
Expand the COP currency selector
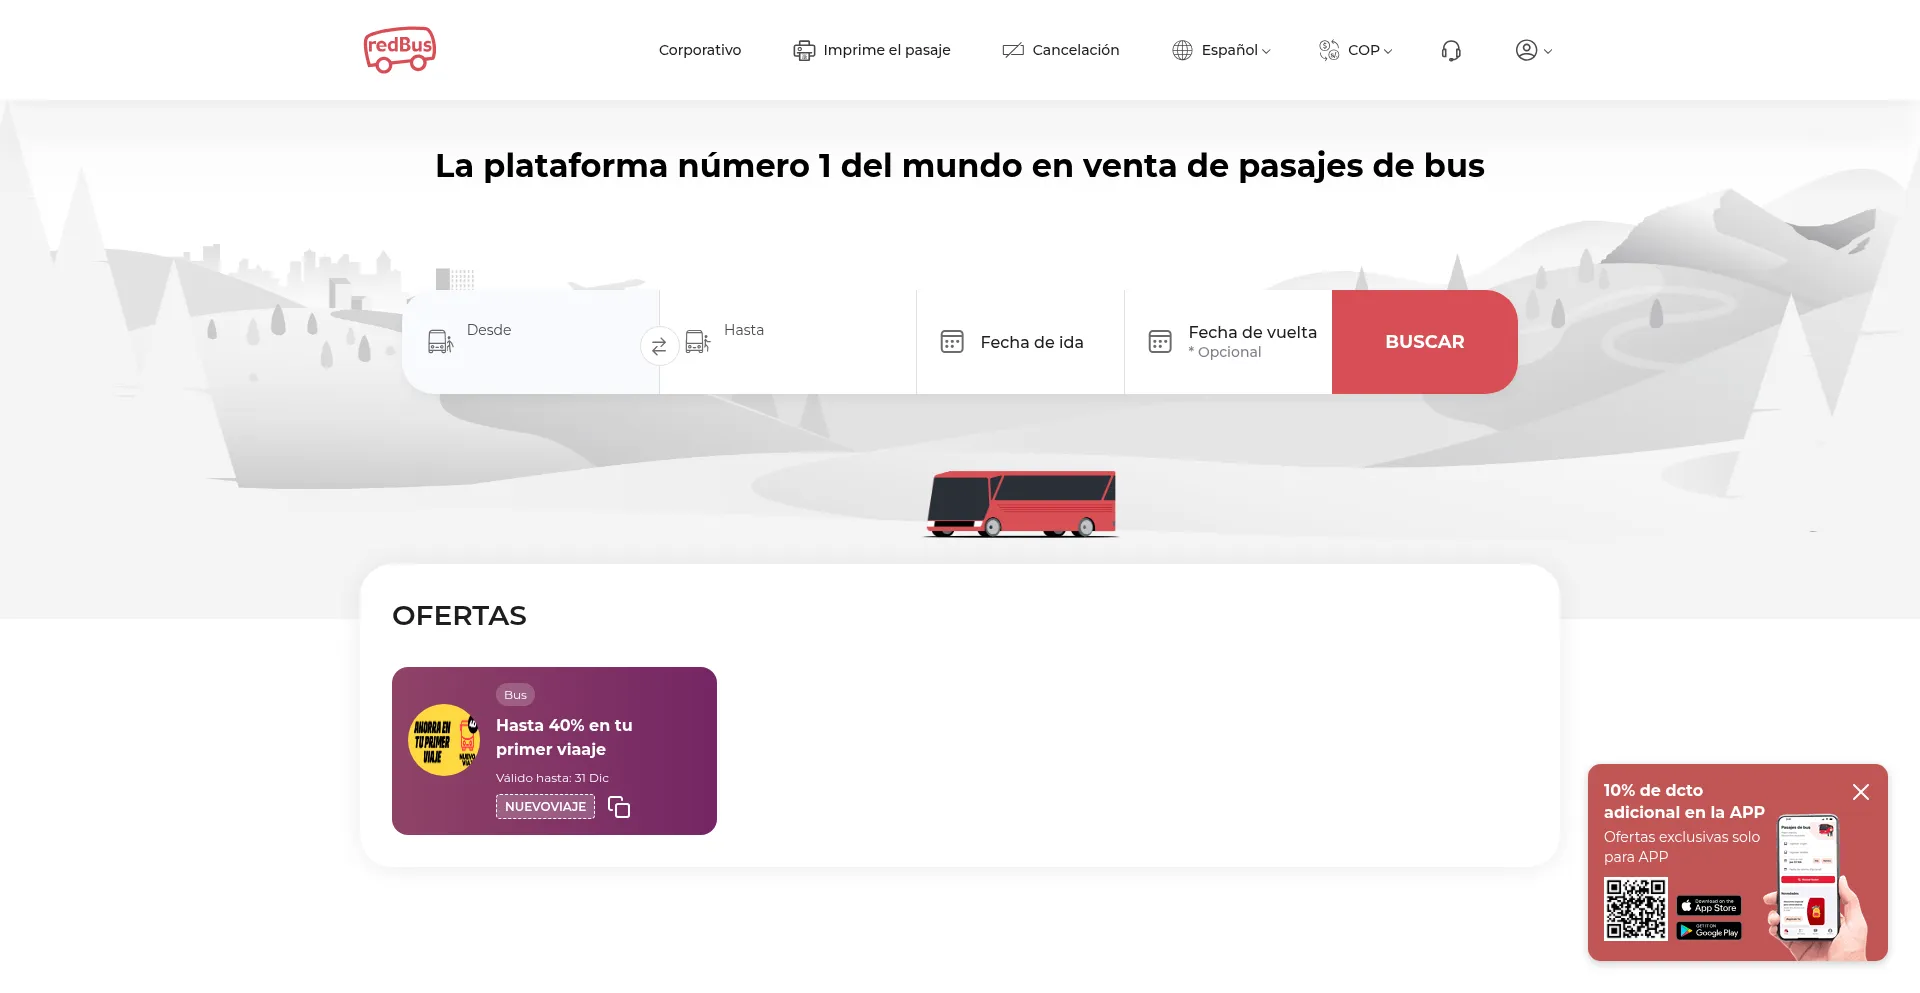[x=1356, y=50]
